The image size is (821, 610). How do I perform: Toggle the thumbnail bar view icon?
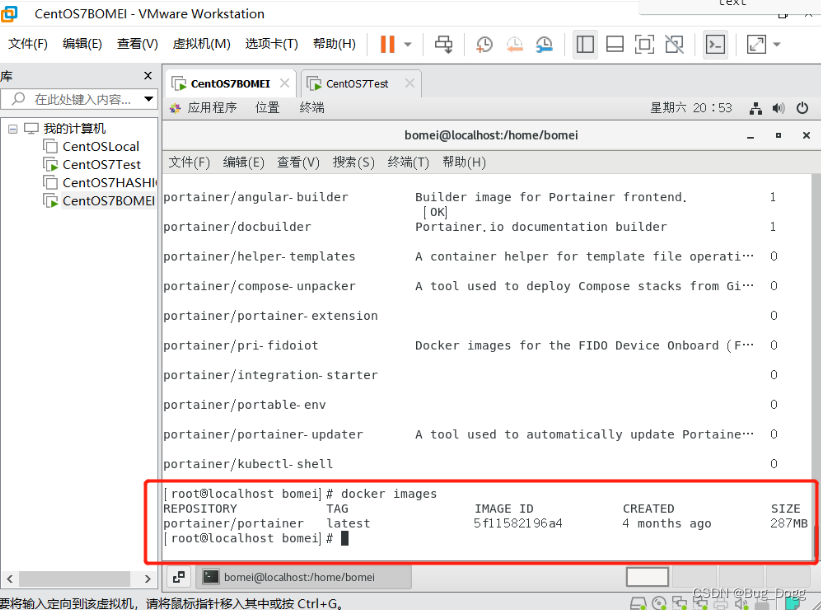[x=615, y=45]
